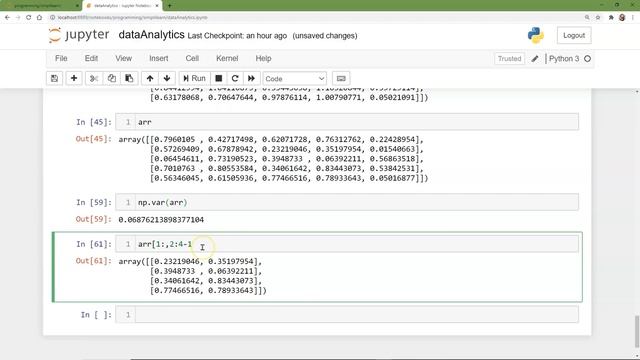Screen dimensions: 640x360
Task: Save notebook with the floppy disk icon
Action: coord(54,78)
